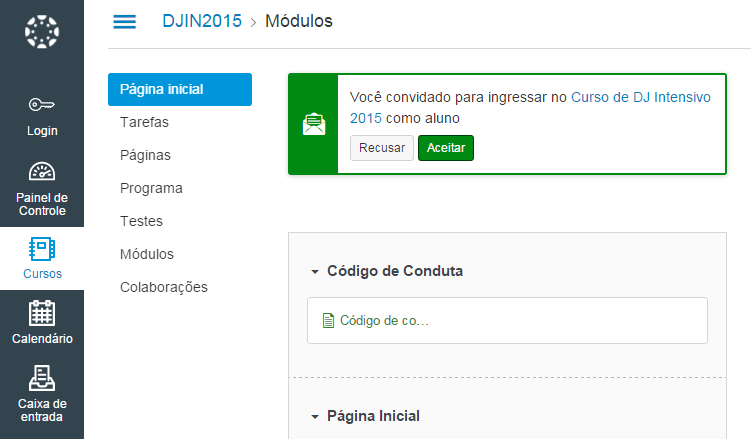Viewport: 751px width, 439px height.
Task: Open the Login key icon
Action: coord(42,104)
